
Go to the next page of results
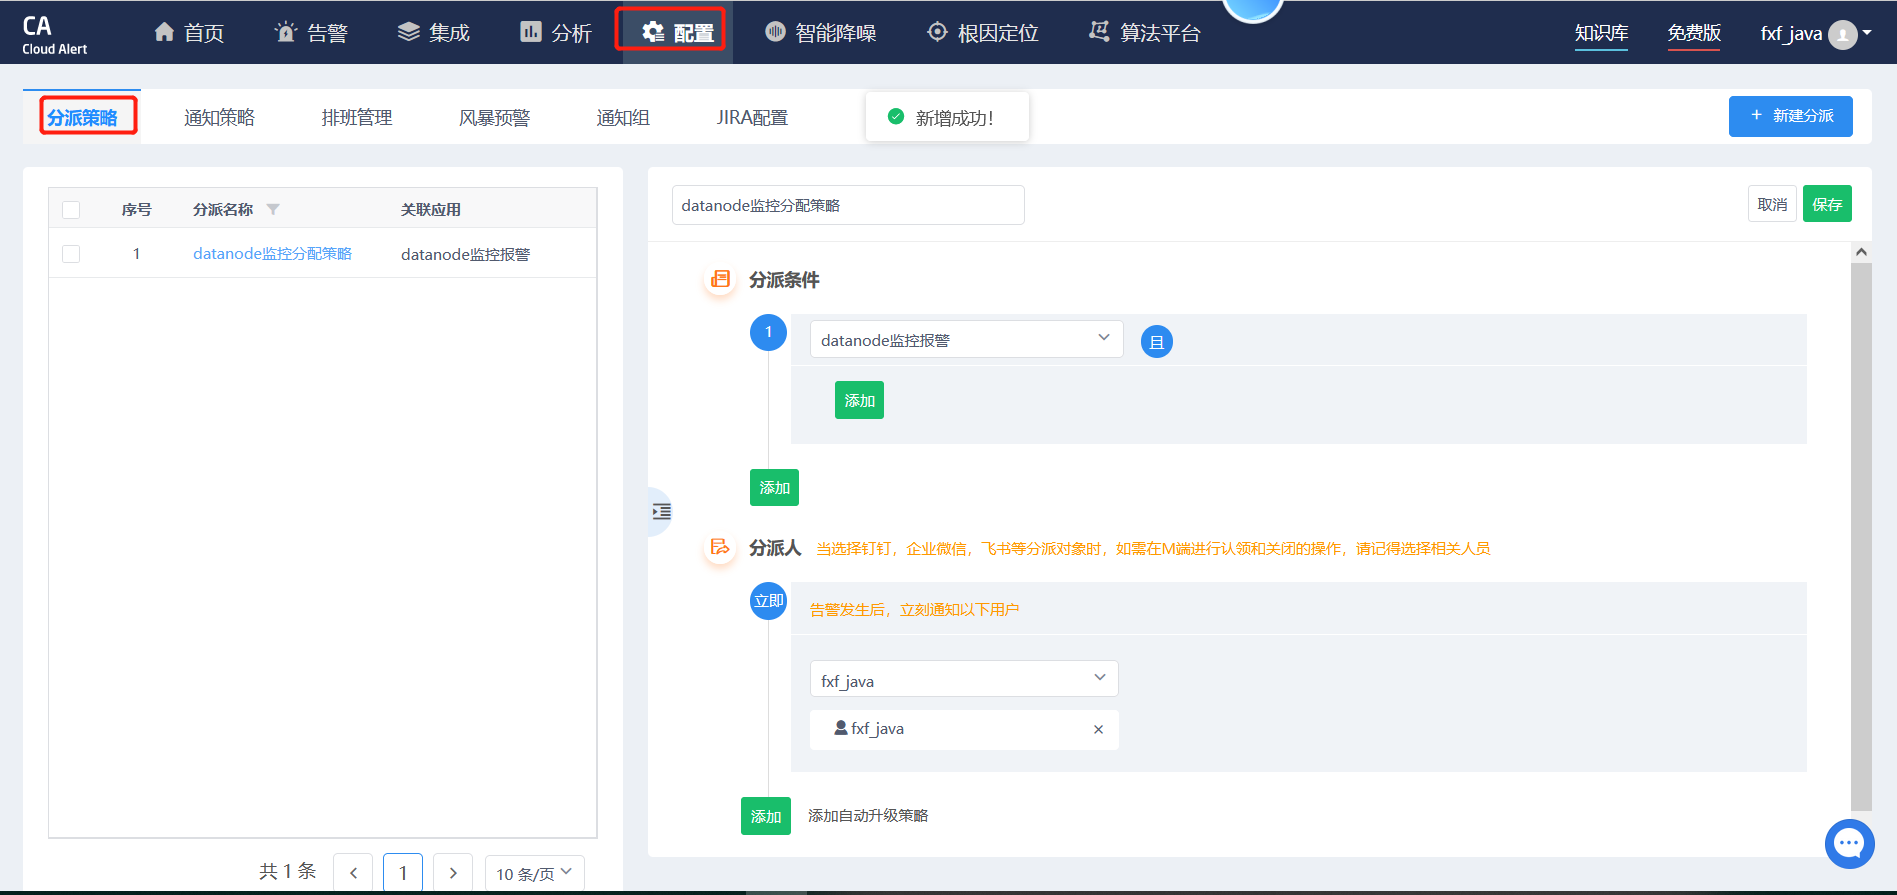(x=453, y=873)
